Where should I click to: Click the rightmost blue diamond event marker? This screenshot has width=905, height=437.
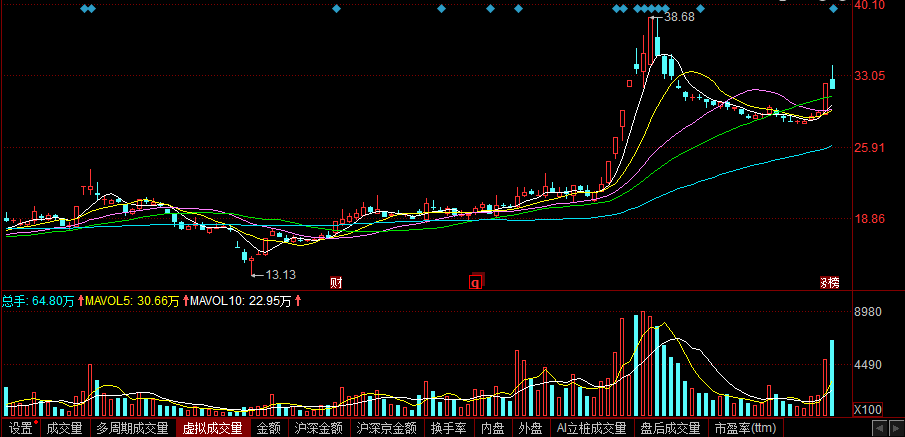[x=833, y=9]
